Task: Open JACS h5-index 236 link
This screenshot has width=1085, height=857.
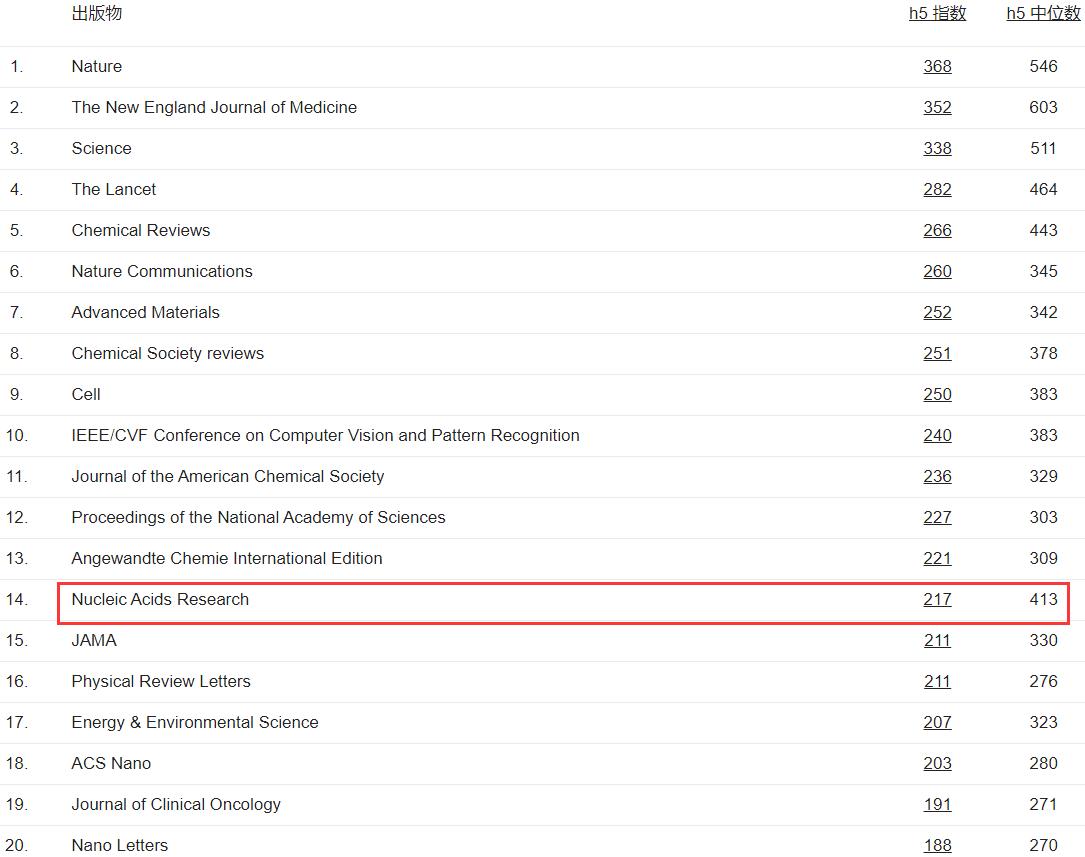Action: point(937,477)
